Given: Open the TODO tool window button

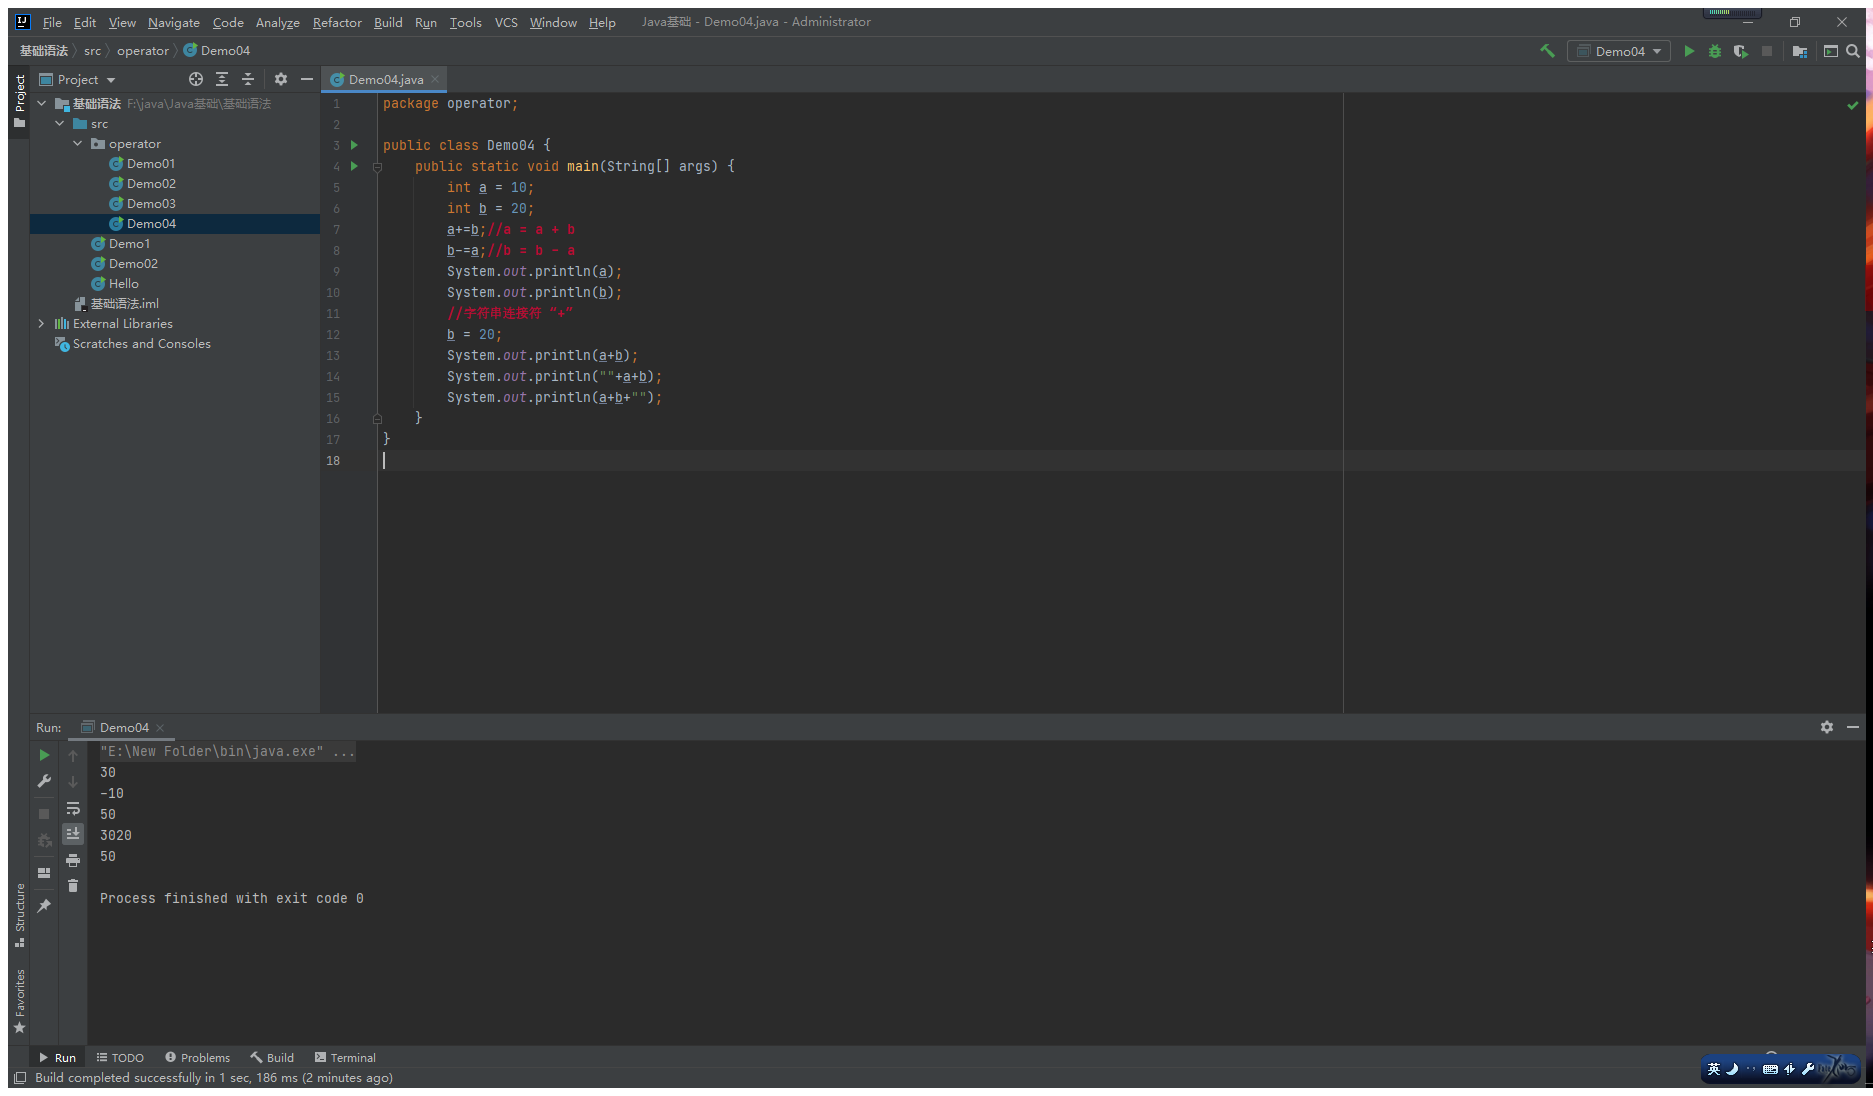Looking at the screenshot, I should click(120, 1057).
